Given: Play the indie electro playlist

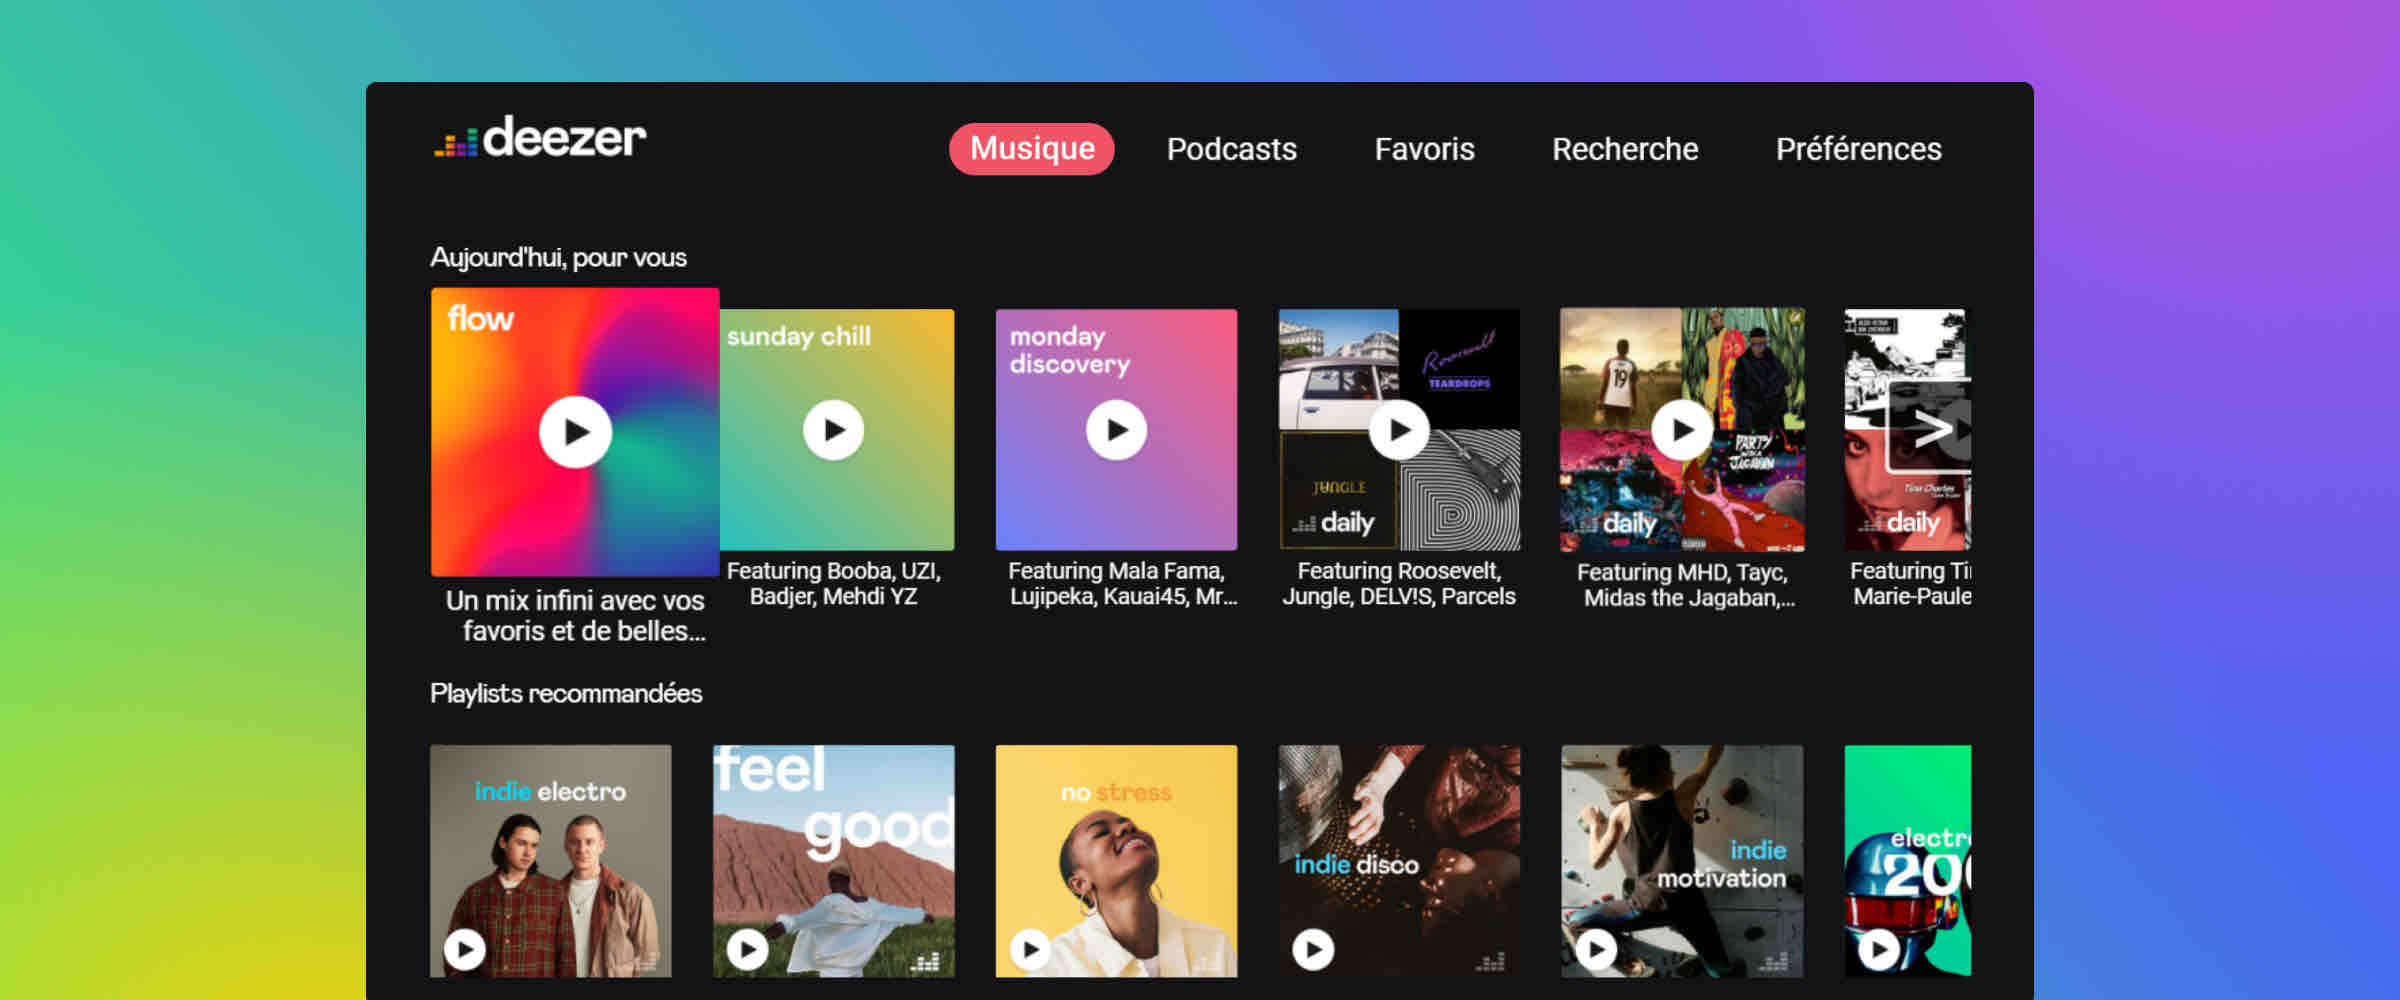Looking at the screenshot, I should [x=465, y=948].
